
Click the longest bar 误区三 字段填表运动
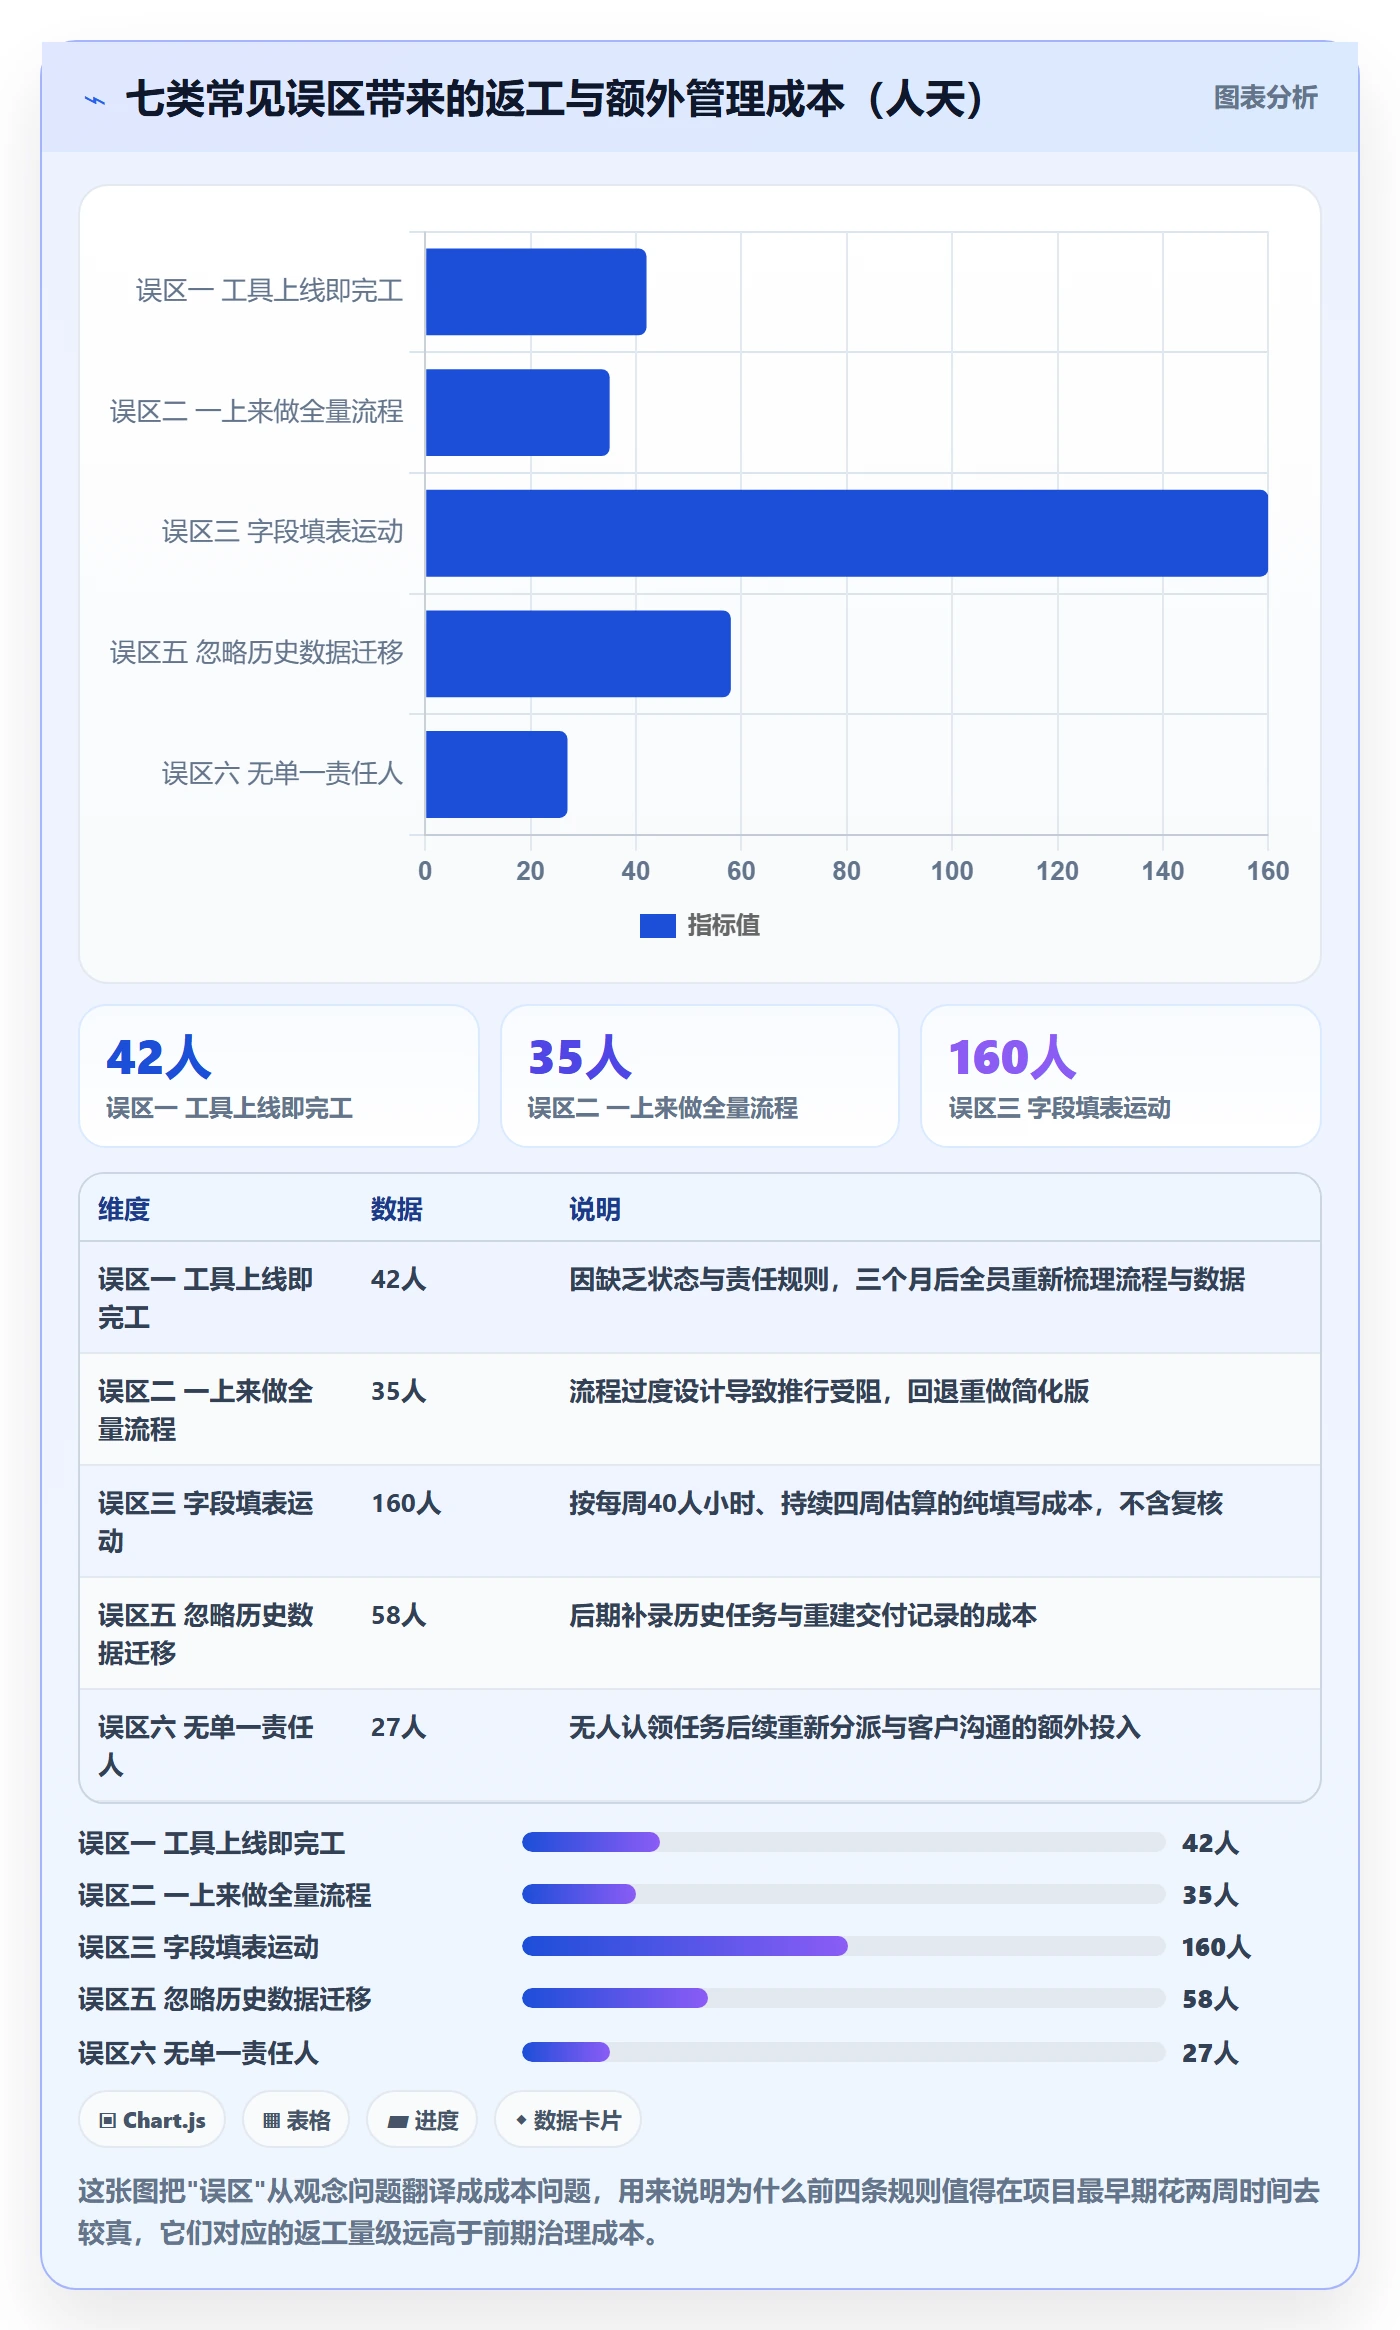(847, 533)
